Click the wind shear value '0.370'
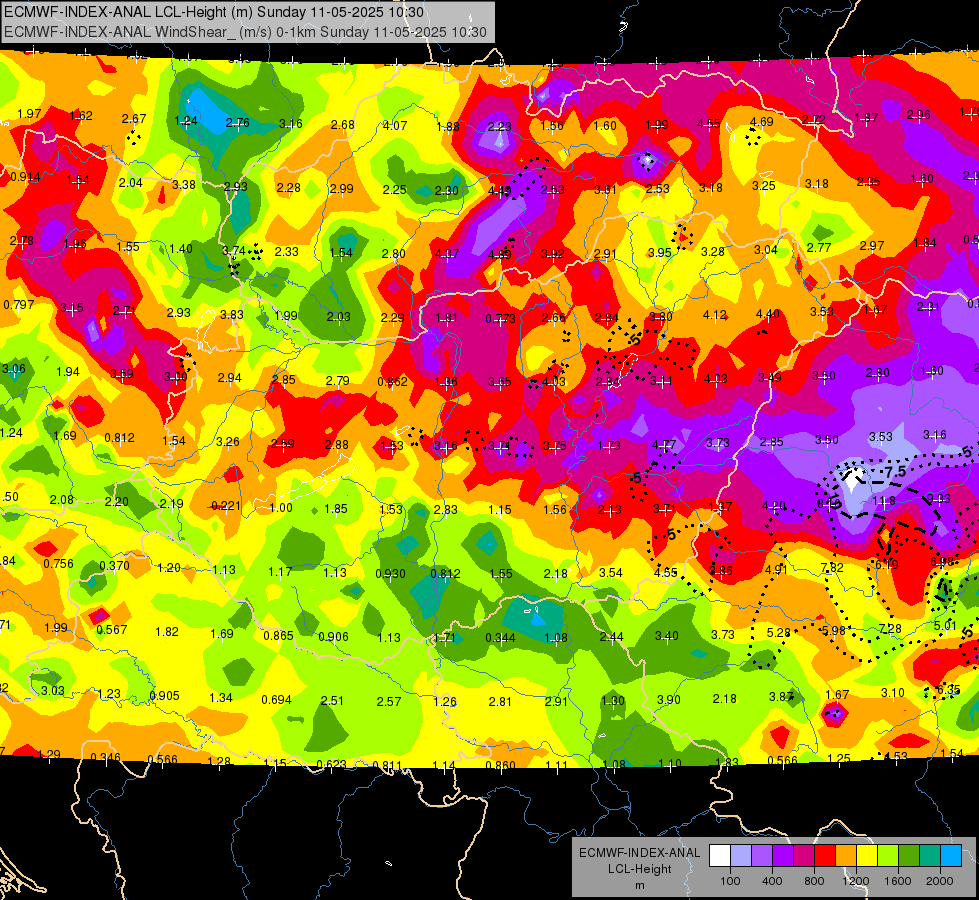Viewport: 979px width, 900px height. pos(114,565)
